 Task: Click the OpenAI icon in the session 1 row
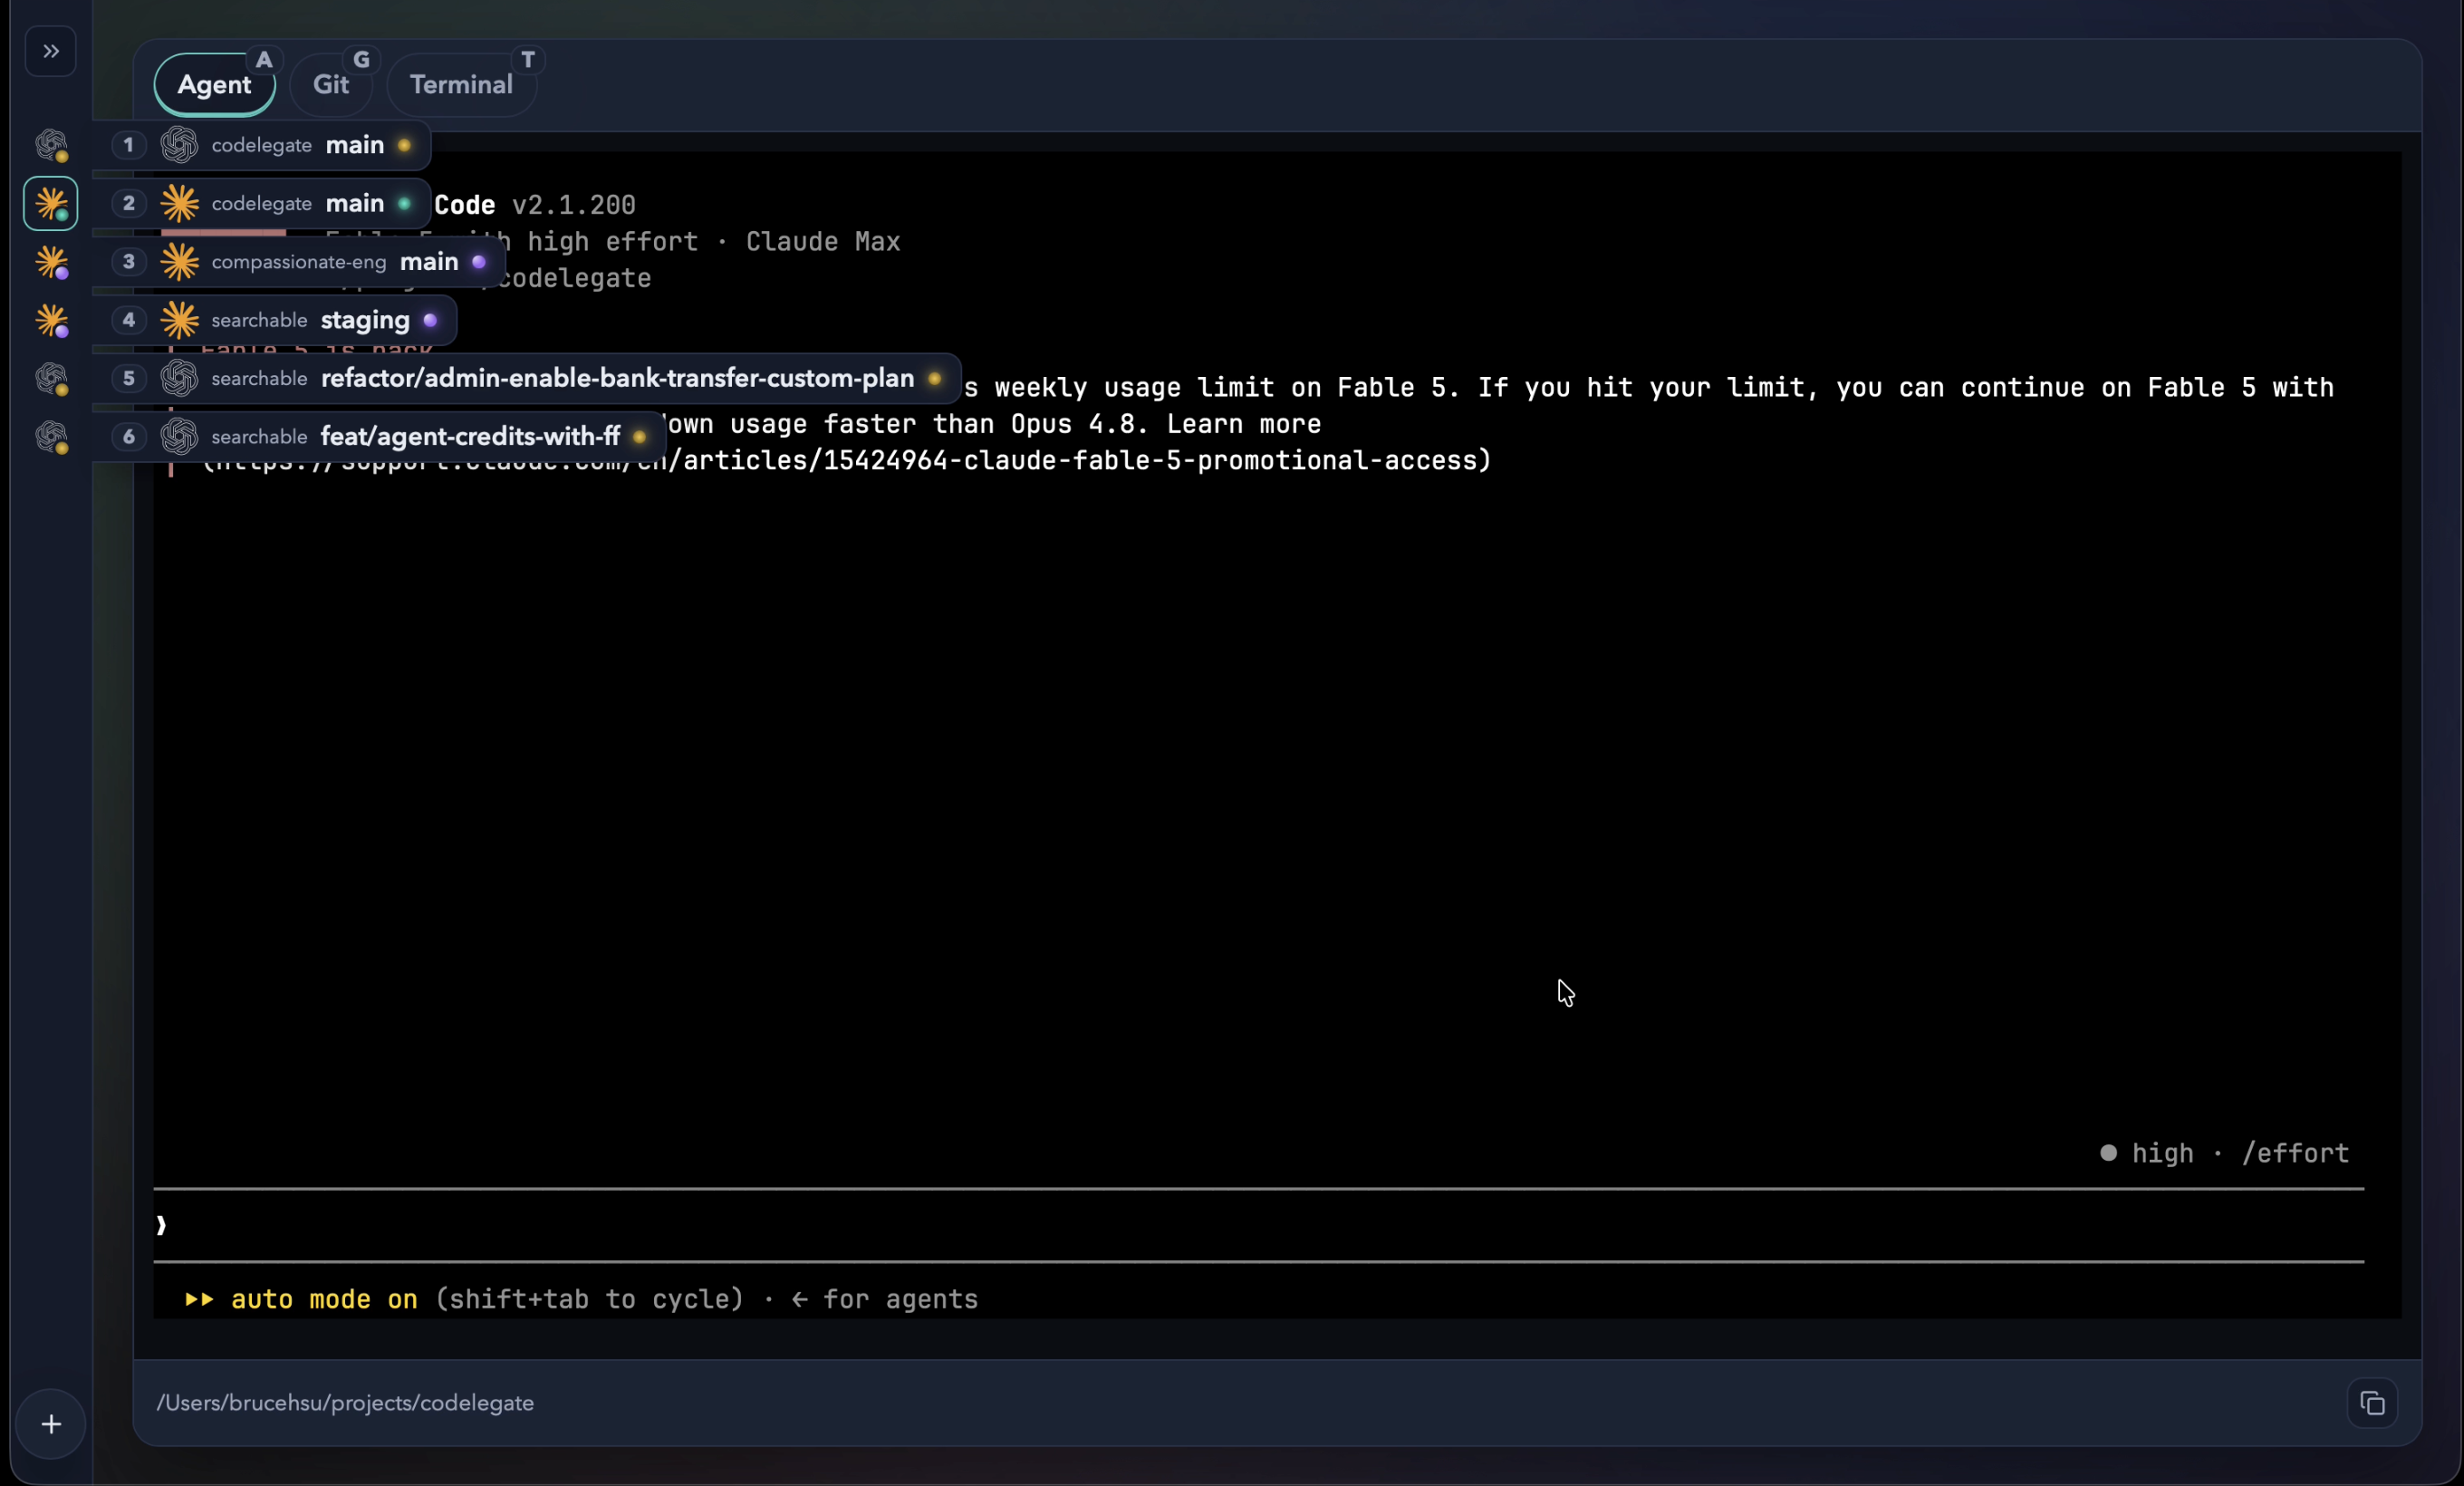point(180,145)
